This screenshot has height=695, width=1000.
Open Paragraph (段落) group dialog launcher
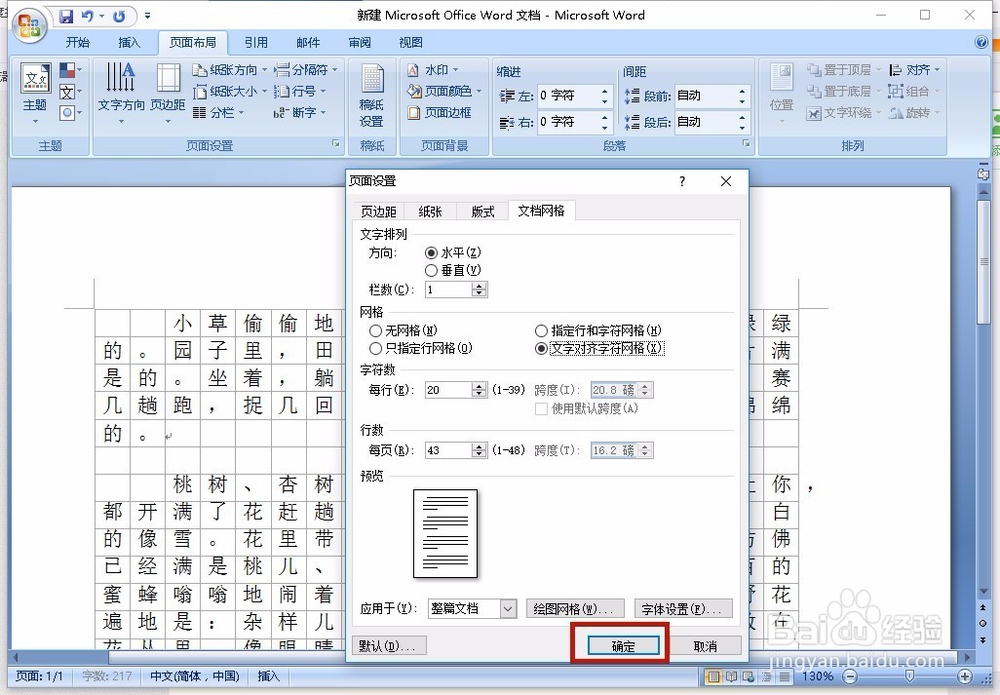pyautogui.click(x=746, y=144)
